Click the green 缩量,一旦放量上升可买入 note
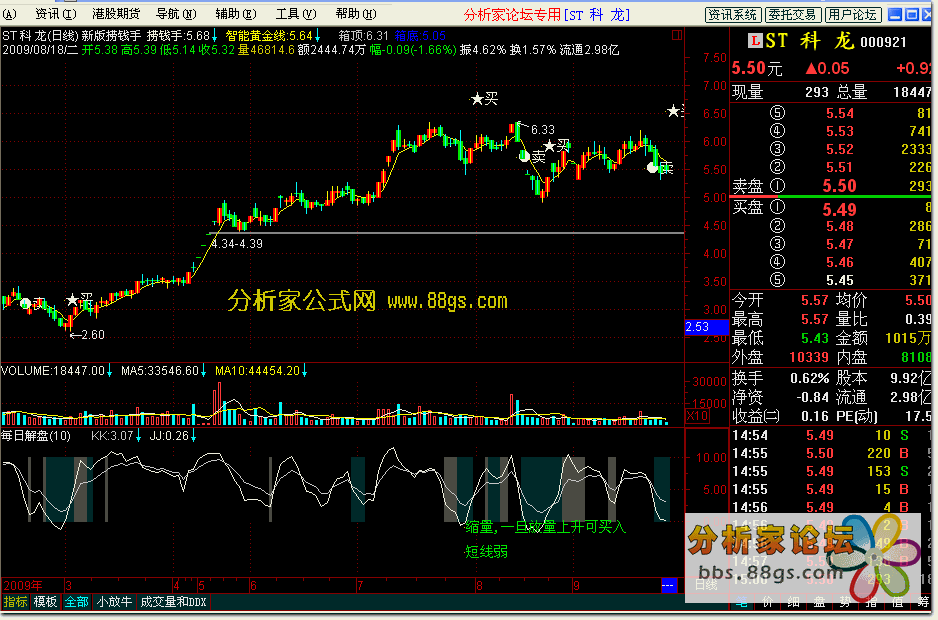The image size is (938, 620). click(545, 527)
